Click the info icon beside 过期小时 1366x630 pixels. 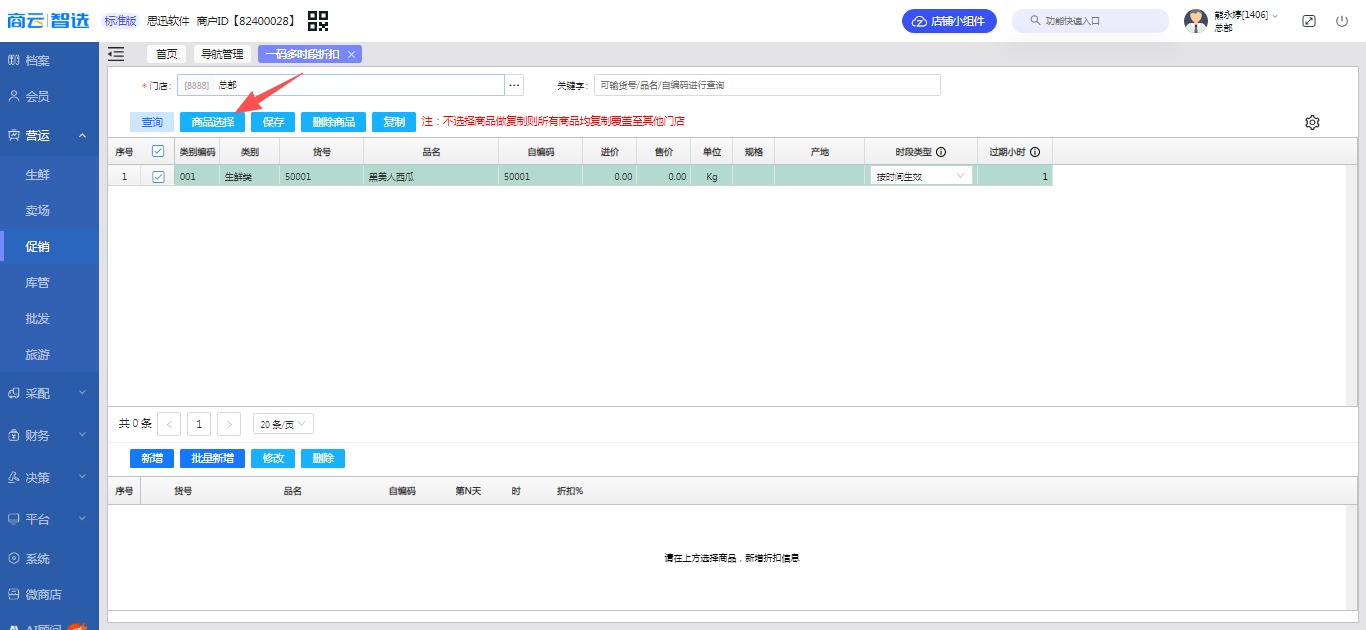1035,152
